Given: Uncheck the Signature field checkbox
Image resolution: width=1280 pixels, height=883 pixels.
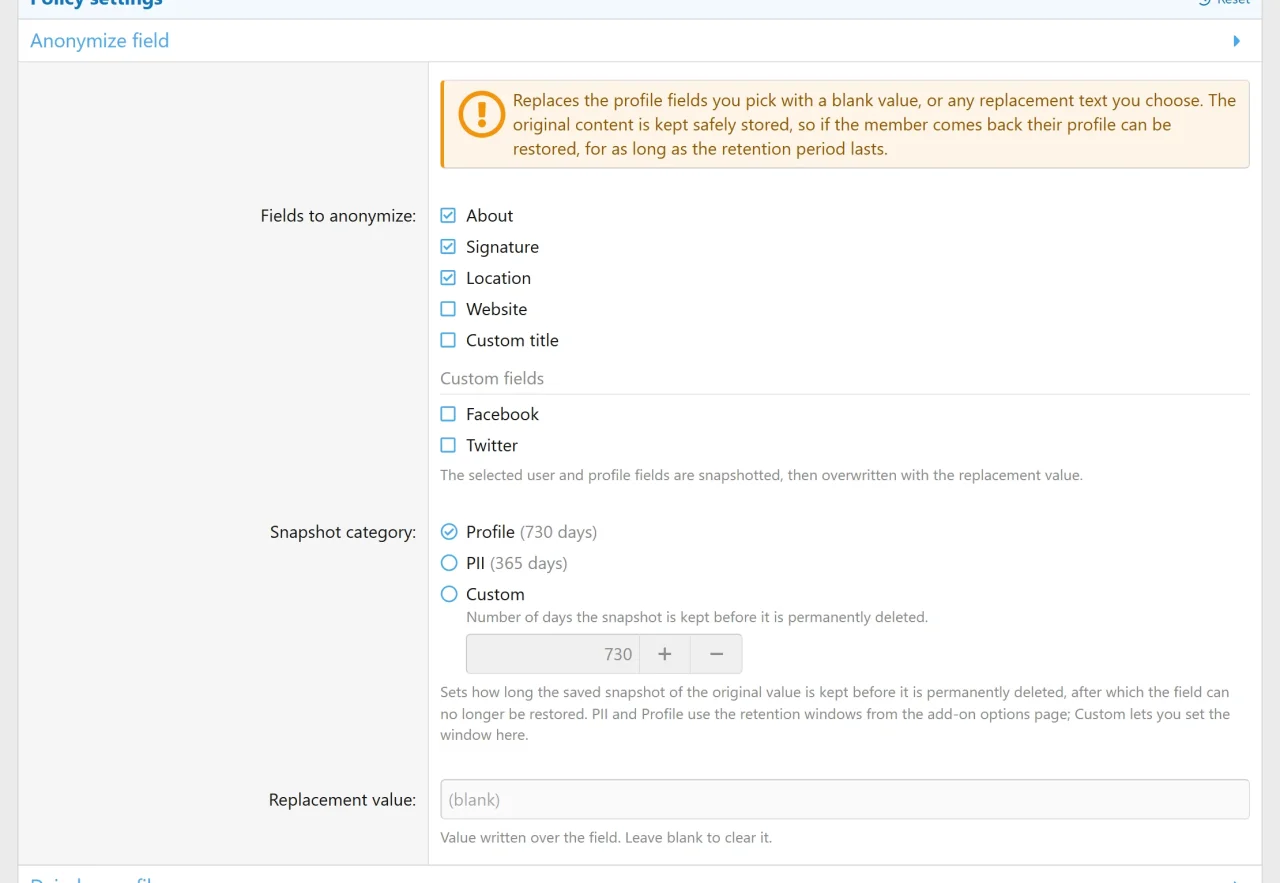Looking at the screenshot, I should tap(448, 246).
